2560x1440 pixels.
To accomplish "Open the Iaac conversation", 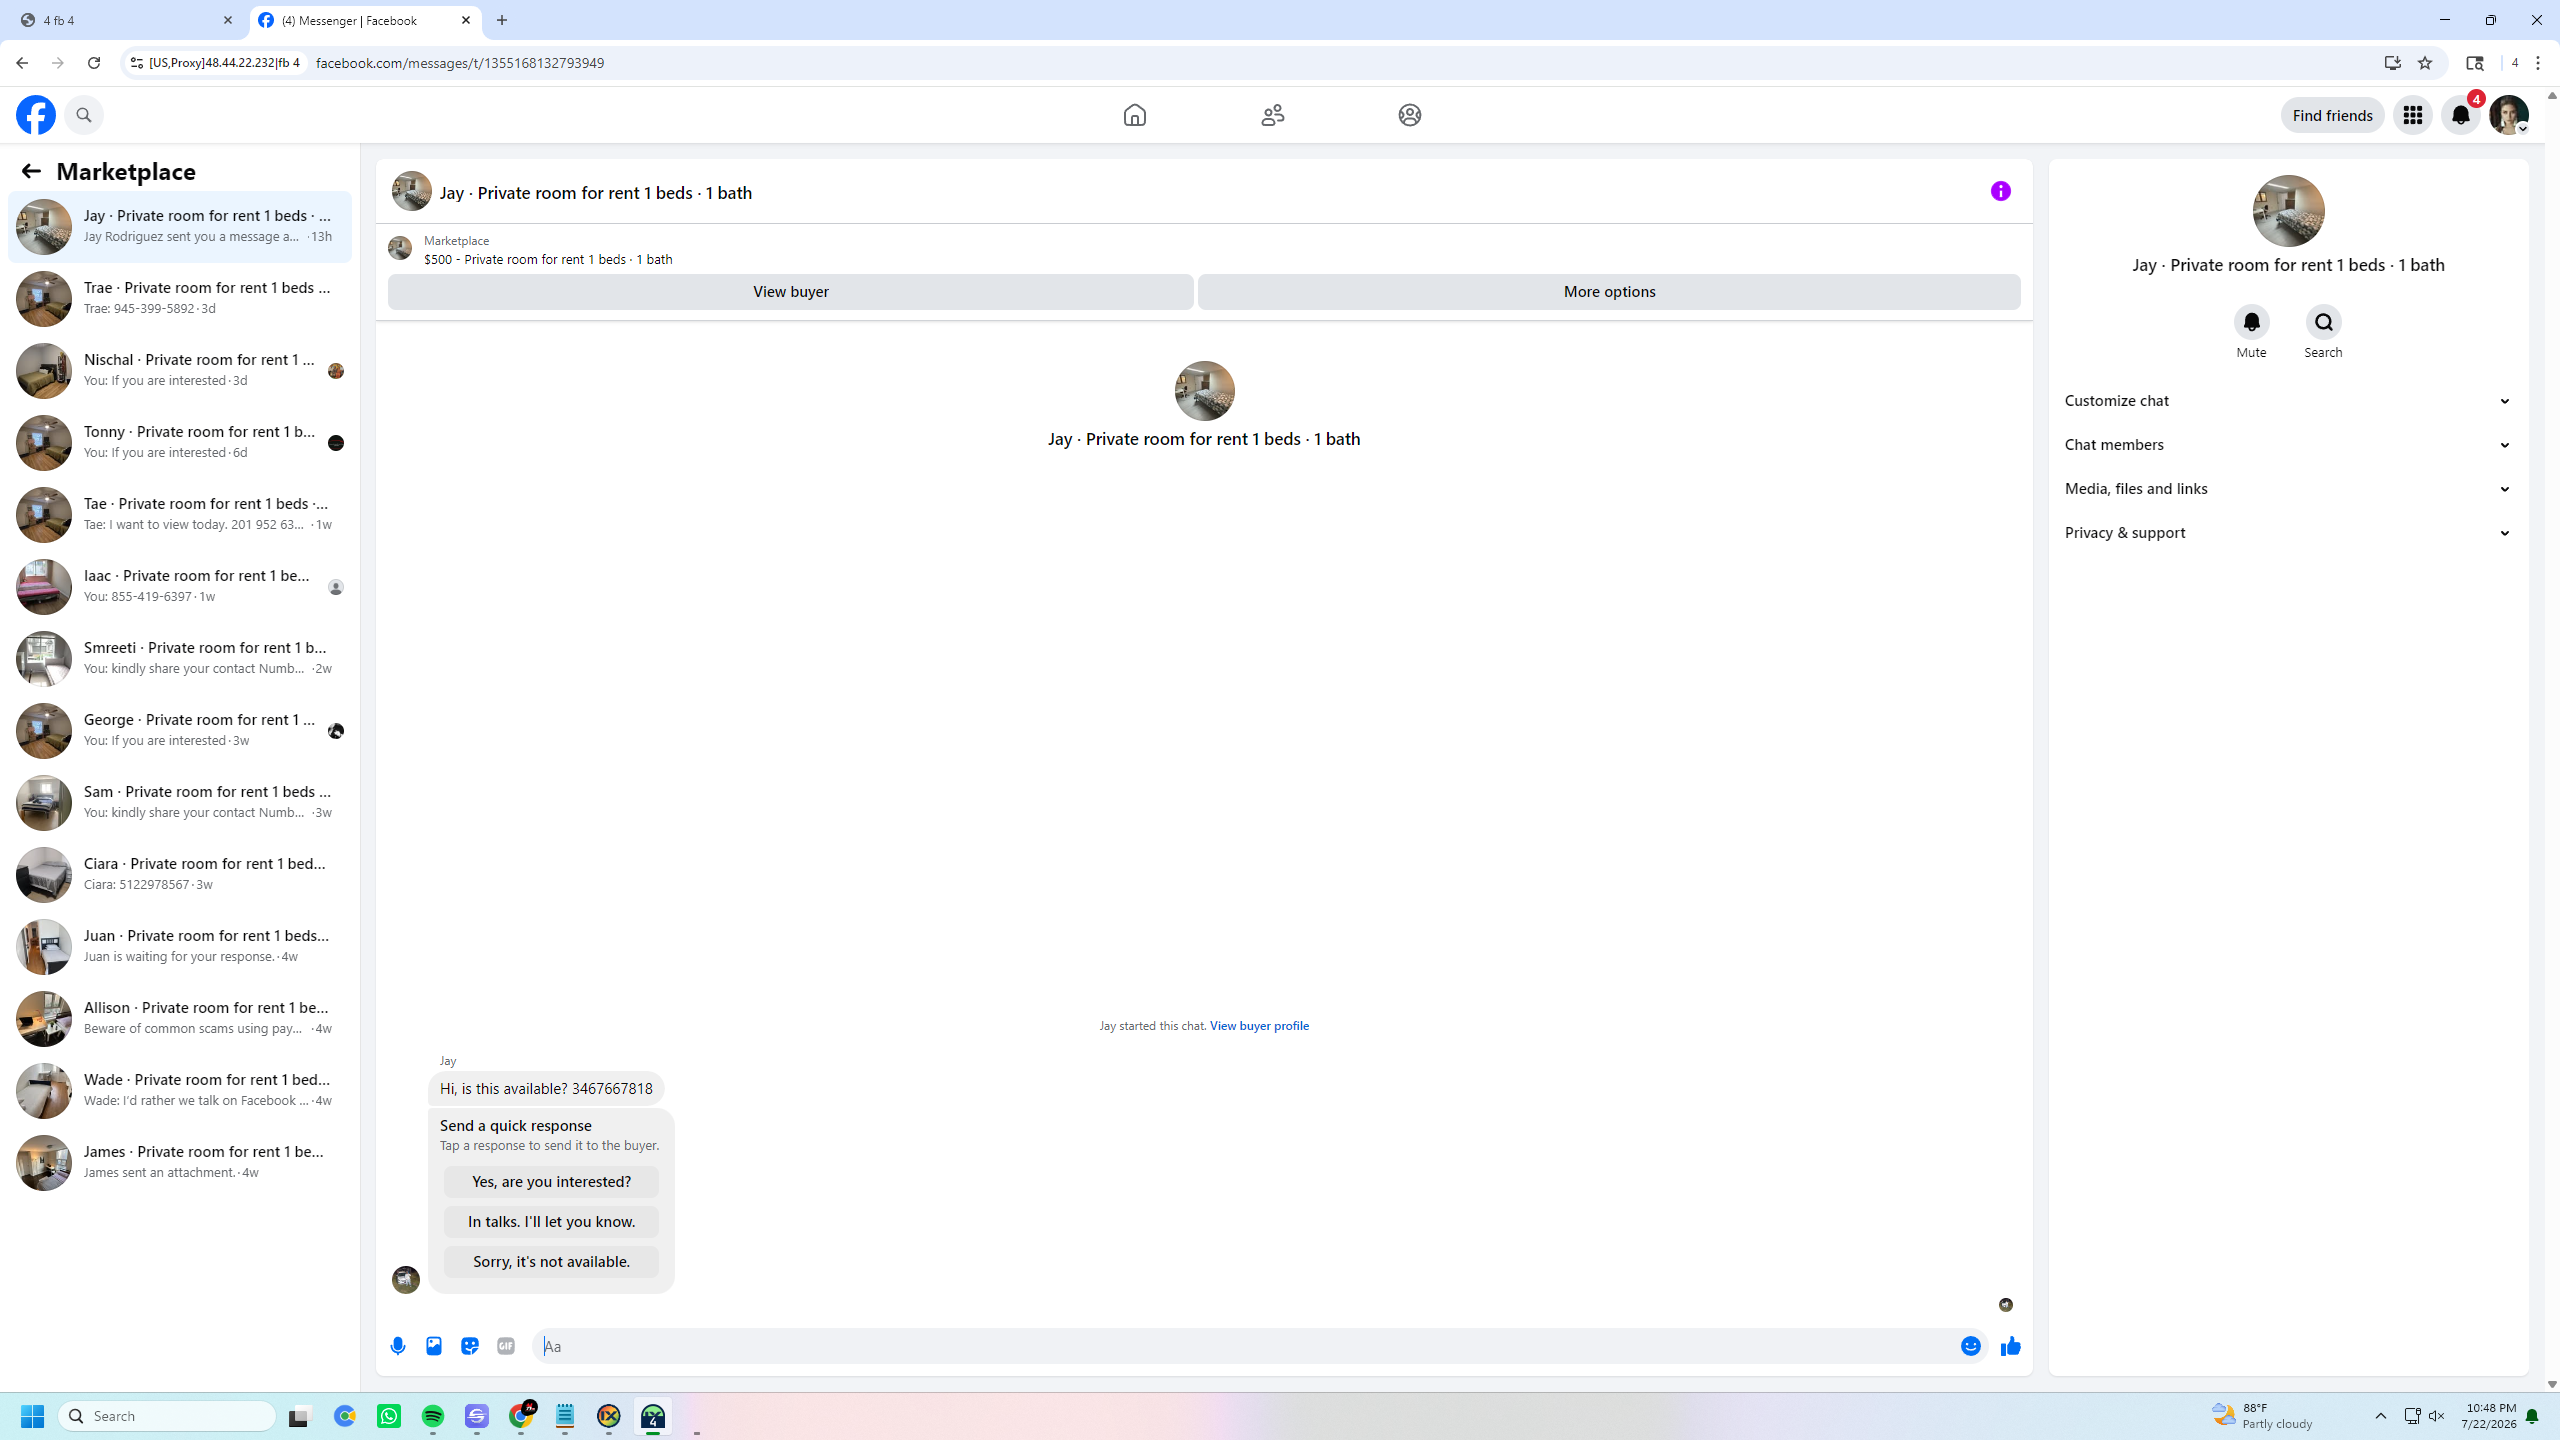I will (180, 587).
